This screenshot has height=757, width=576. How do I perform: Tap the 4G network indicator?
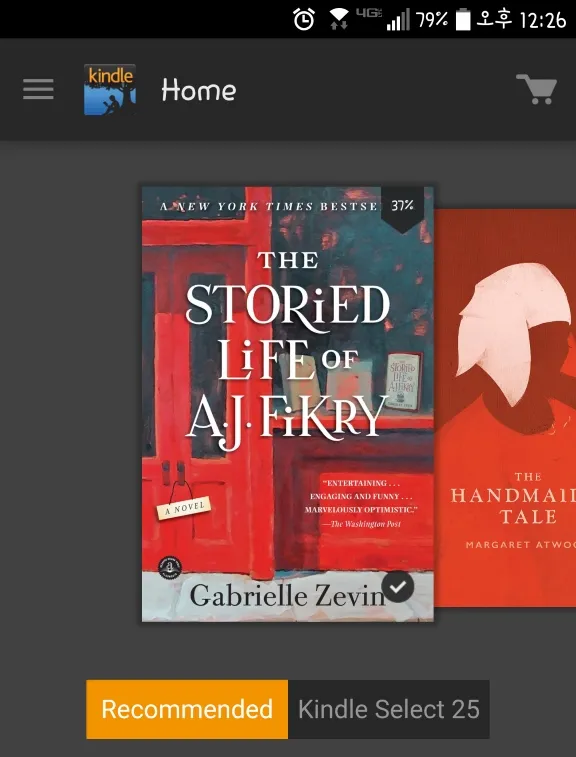[368, 13]
